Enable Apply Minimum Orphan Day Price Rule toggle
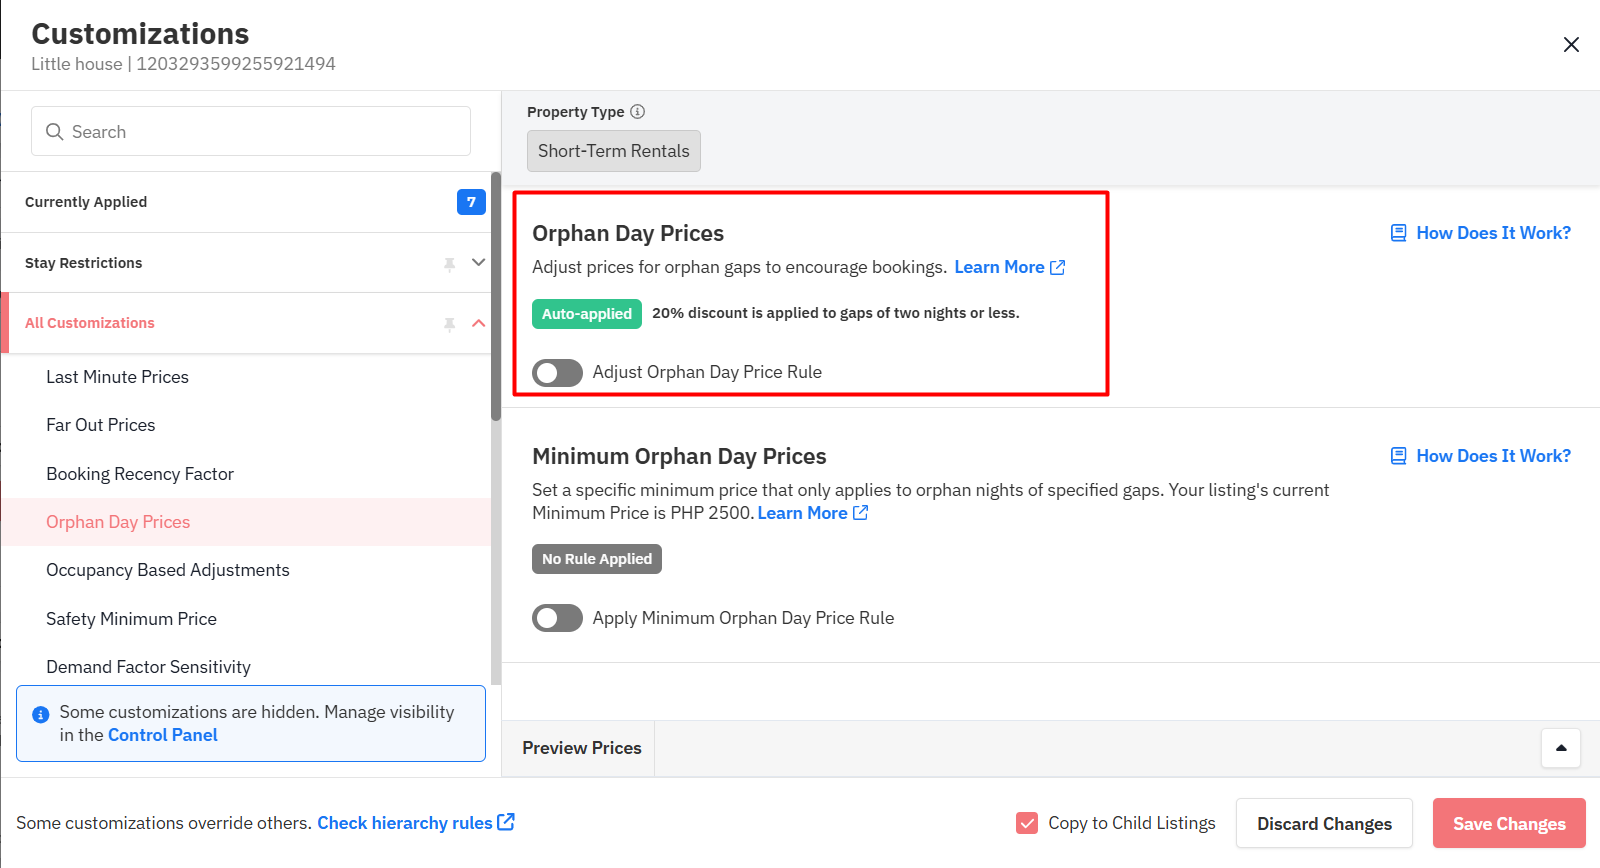The height and width of the screenshot is (868, 1600). tap(557, 618)
